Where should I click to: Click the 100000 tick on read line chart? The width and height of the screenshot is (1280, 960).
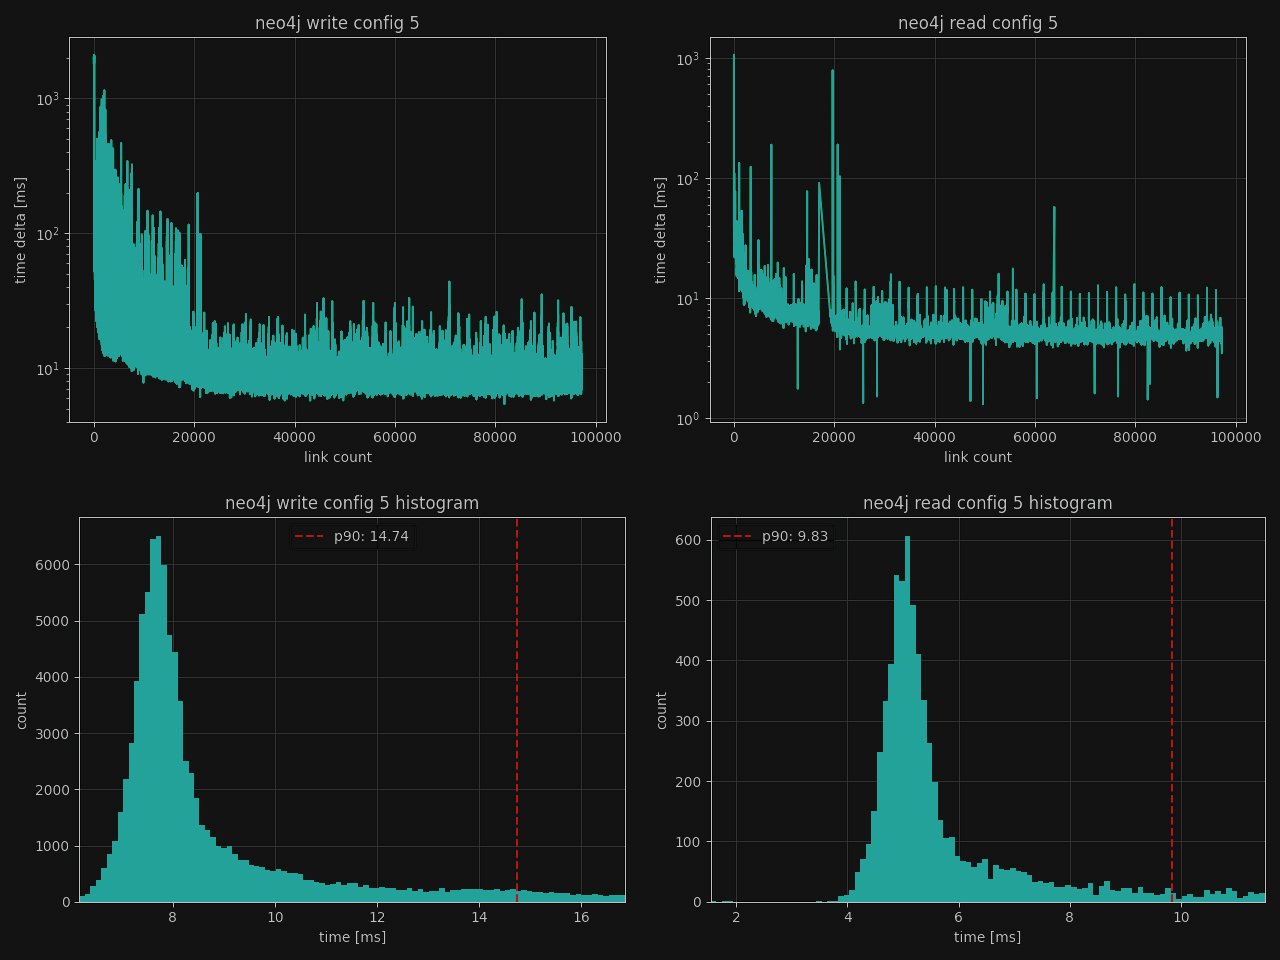pos(1236,437)
